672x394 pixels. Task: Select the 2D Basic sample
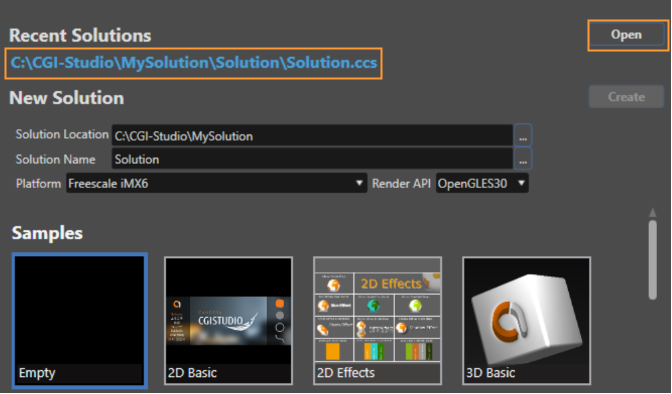coord(228,321)
